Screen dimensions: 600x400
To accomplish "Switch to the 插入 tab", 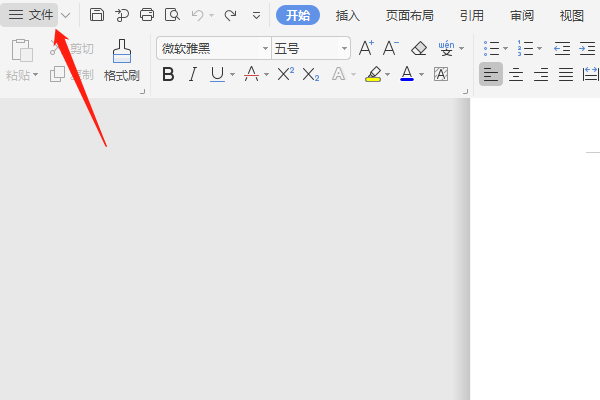I will [347, 16].
